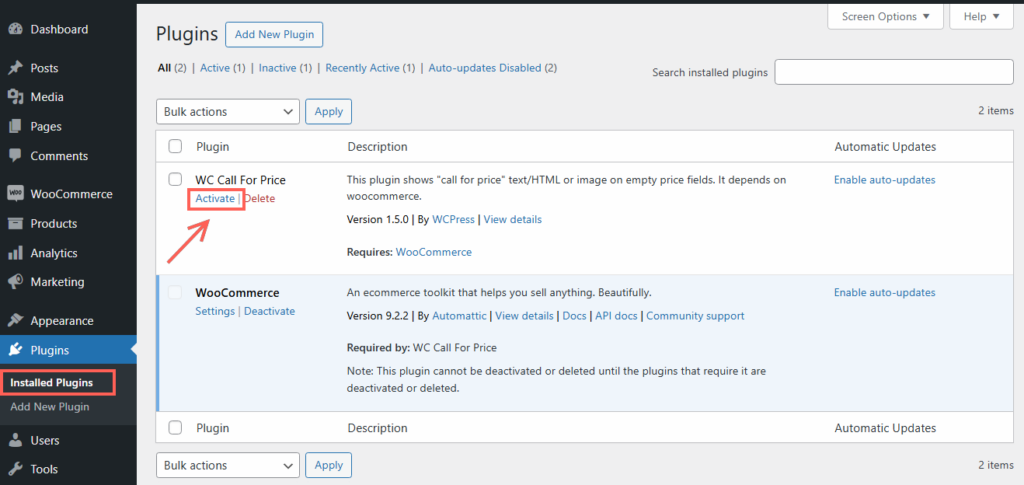Enable auto-updates for WC Call For Price
Viewport: 1024px width, 485px height.
pos(884,180)
